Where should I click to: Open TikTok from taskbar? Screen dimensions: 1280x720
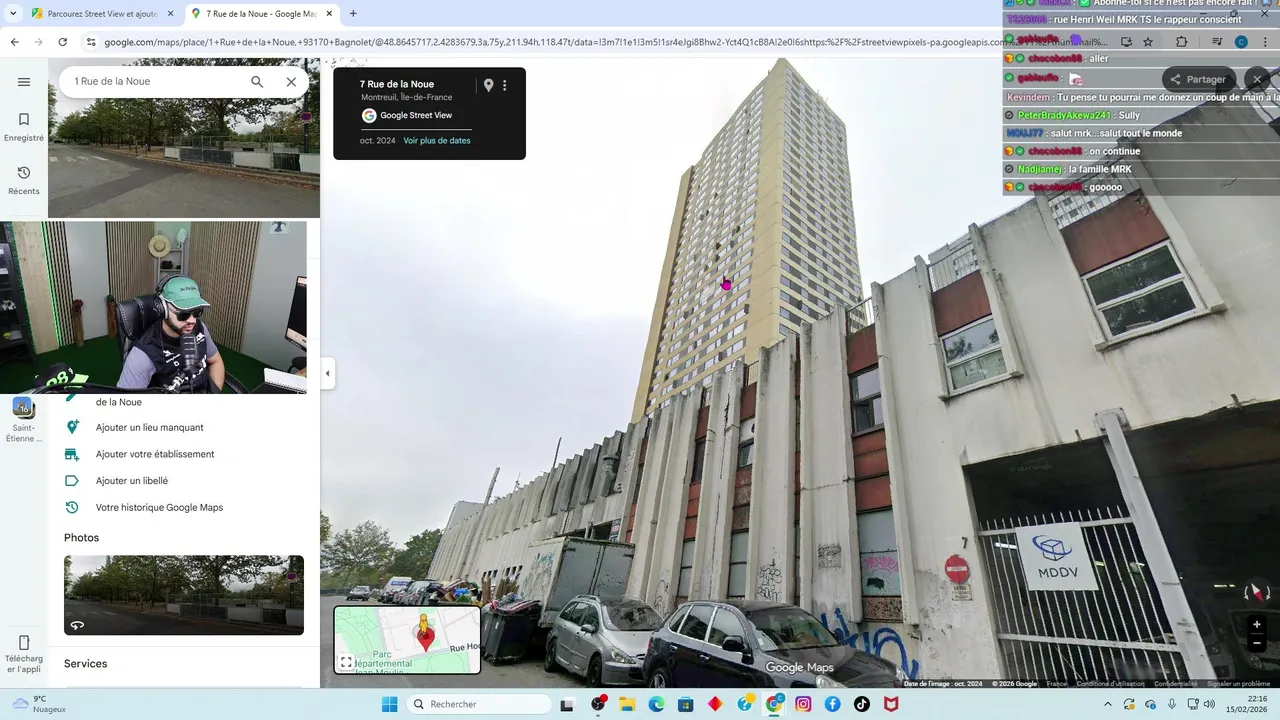click(x=861, y=704)
